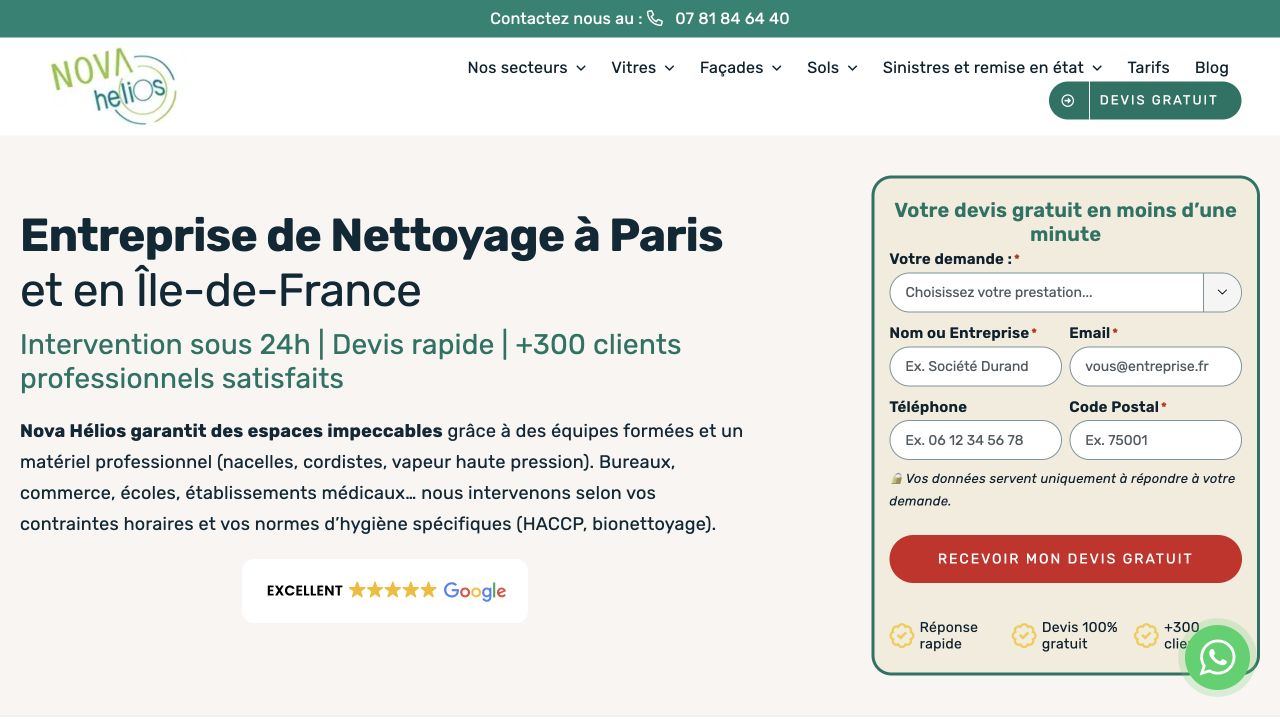Open WhatsApp chat floating button
Screen dimensions: 1280x720
pos(1217,657)
